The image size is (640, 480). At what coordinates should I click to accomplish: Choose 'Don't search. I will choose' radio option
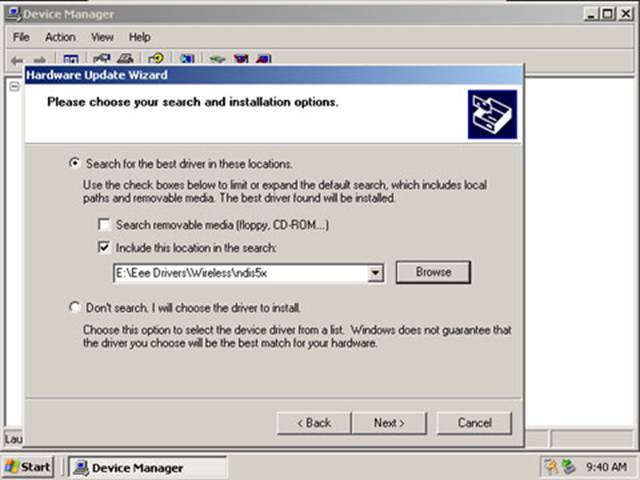(74, 308)
